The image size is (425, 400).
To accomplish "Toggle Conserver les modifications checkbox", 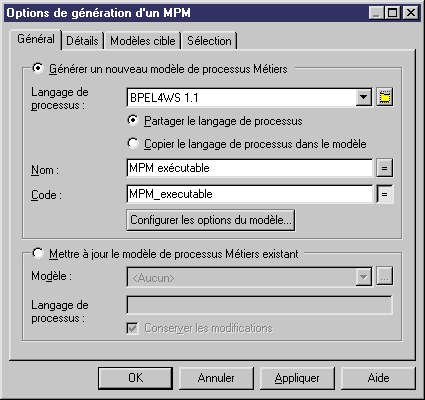I will pos(133,328).
